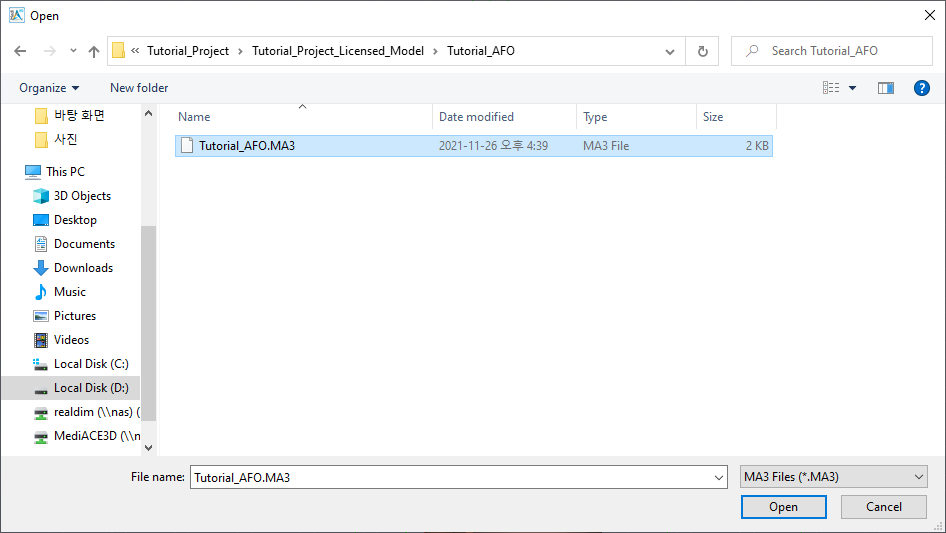This screenshot has height=533, width=946.
Task: Click the Cancel button
Action: pos(884,507)
